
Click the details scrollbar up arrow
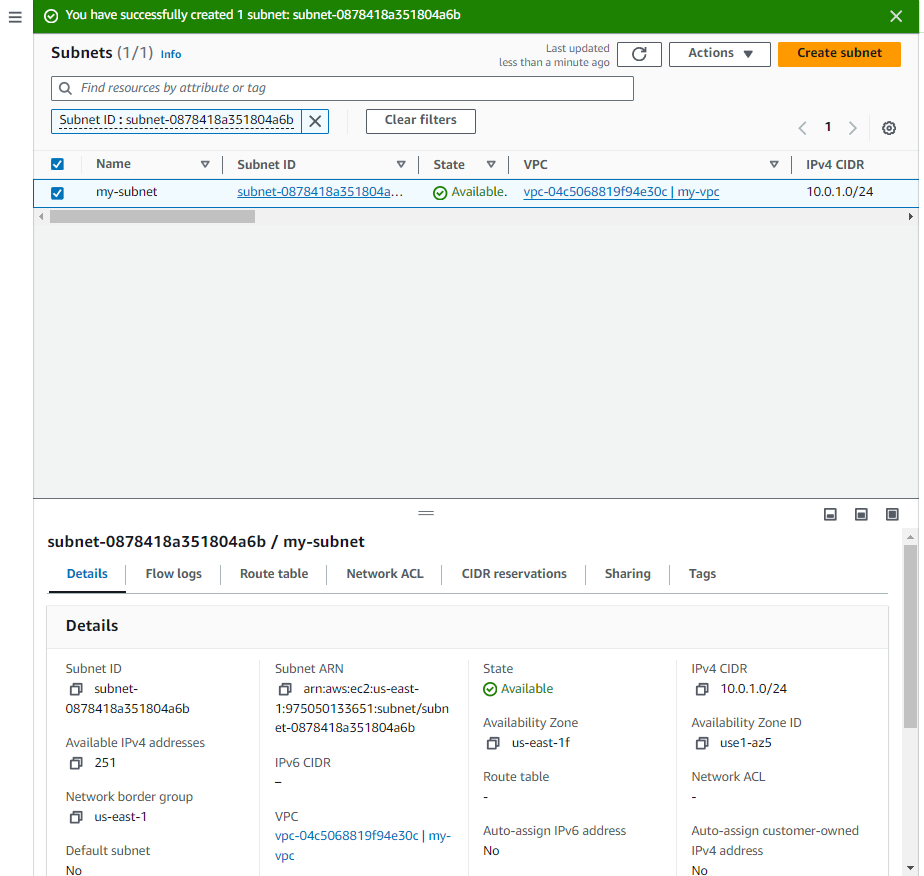[x=910, y=537]
